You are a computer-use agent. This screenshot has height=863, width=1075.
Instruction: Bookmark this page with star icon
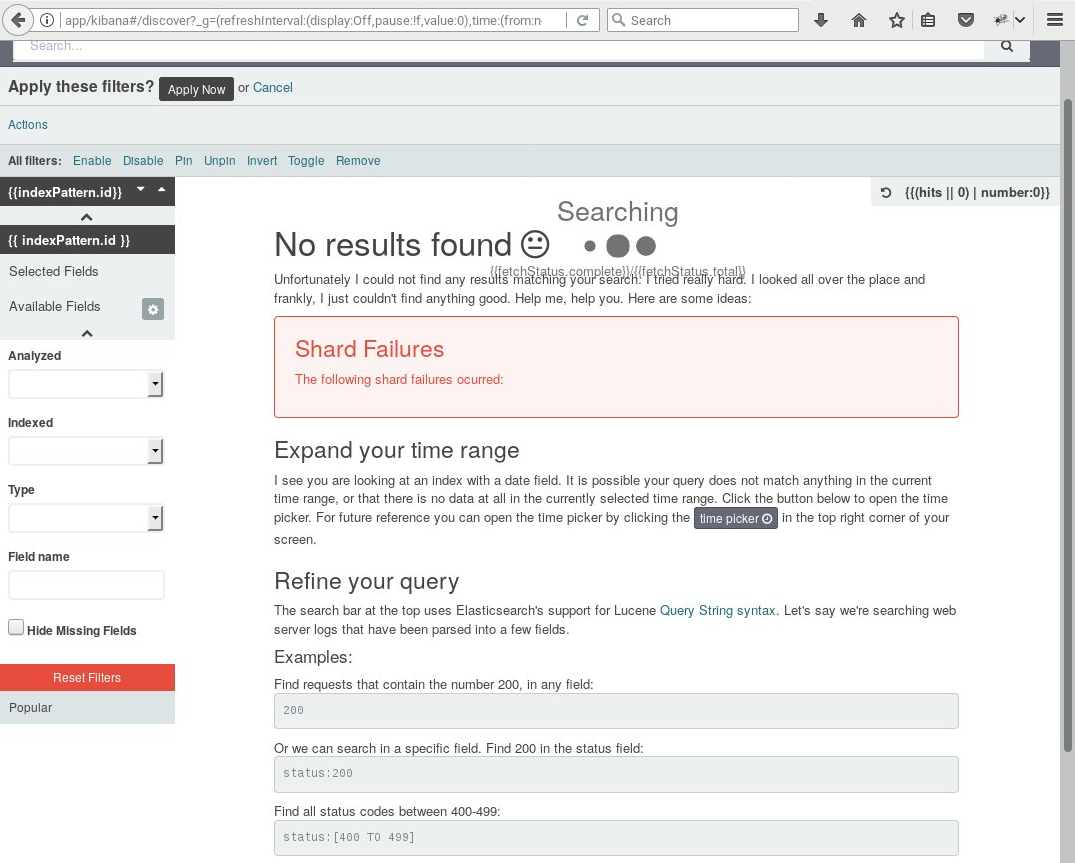pos(896,20)
